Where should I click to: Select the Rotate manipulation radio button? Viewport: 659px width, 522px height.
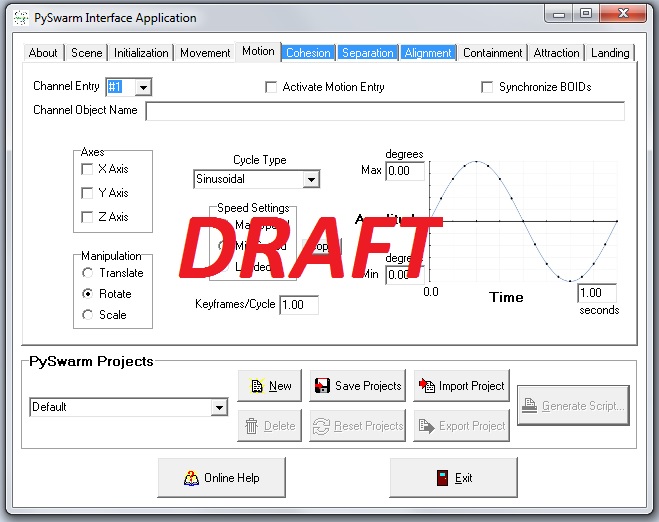pyautogui.click(x=87, y=293)
